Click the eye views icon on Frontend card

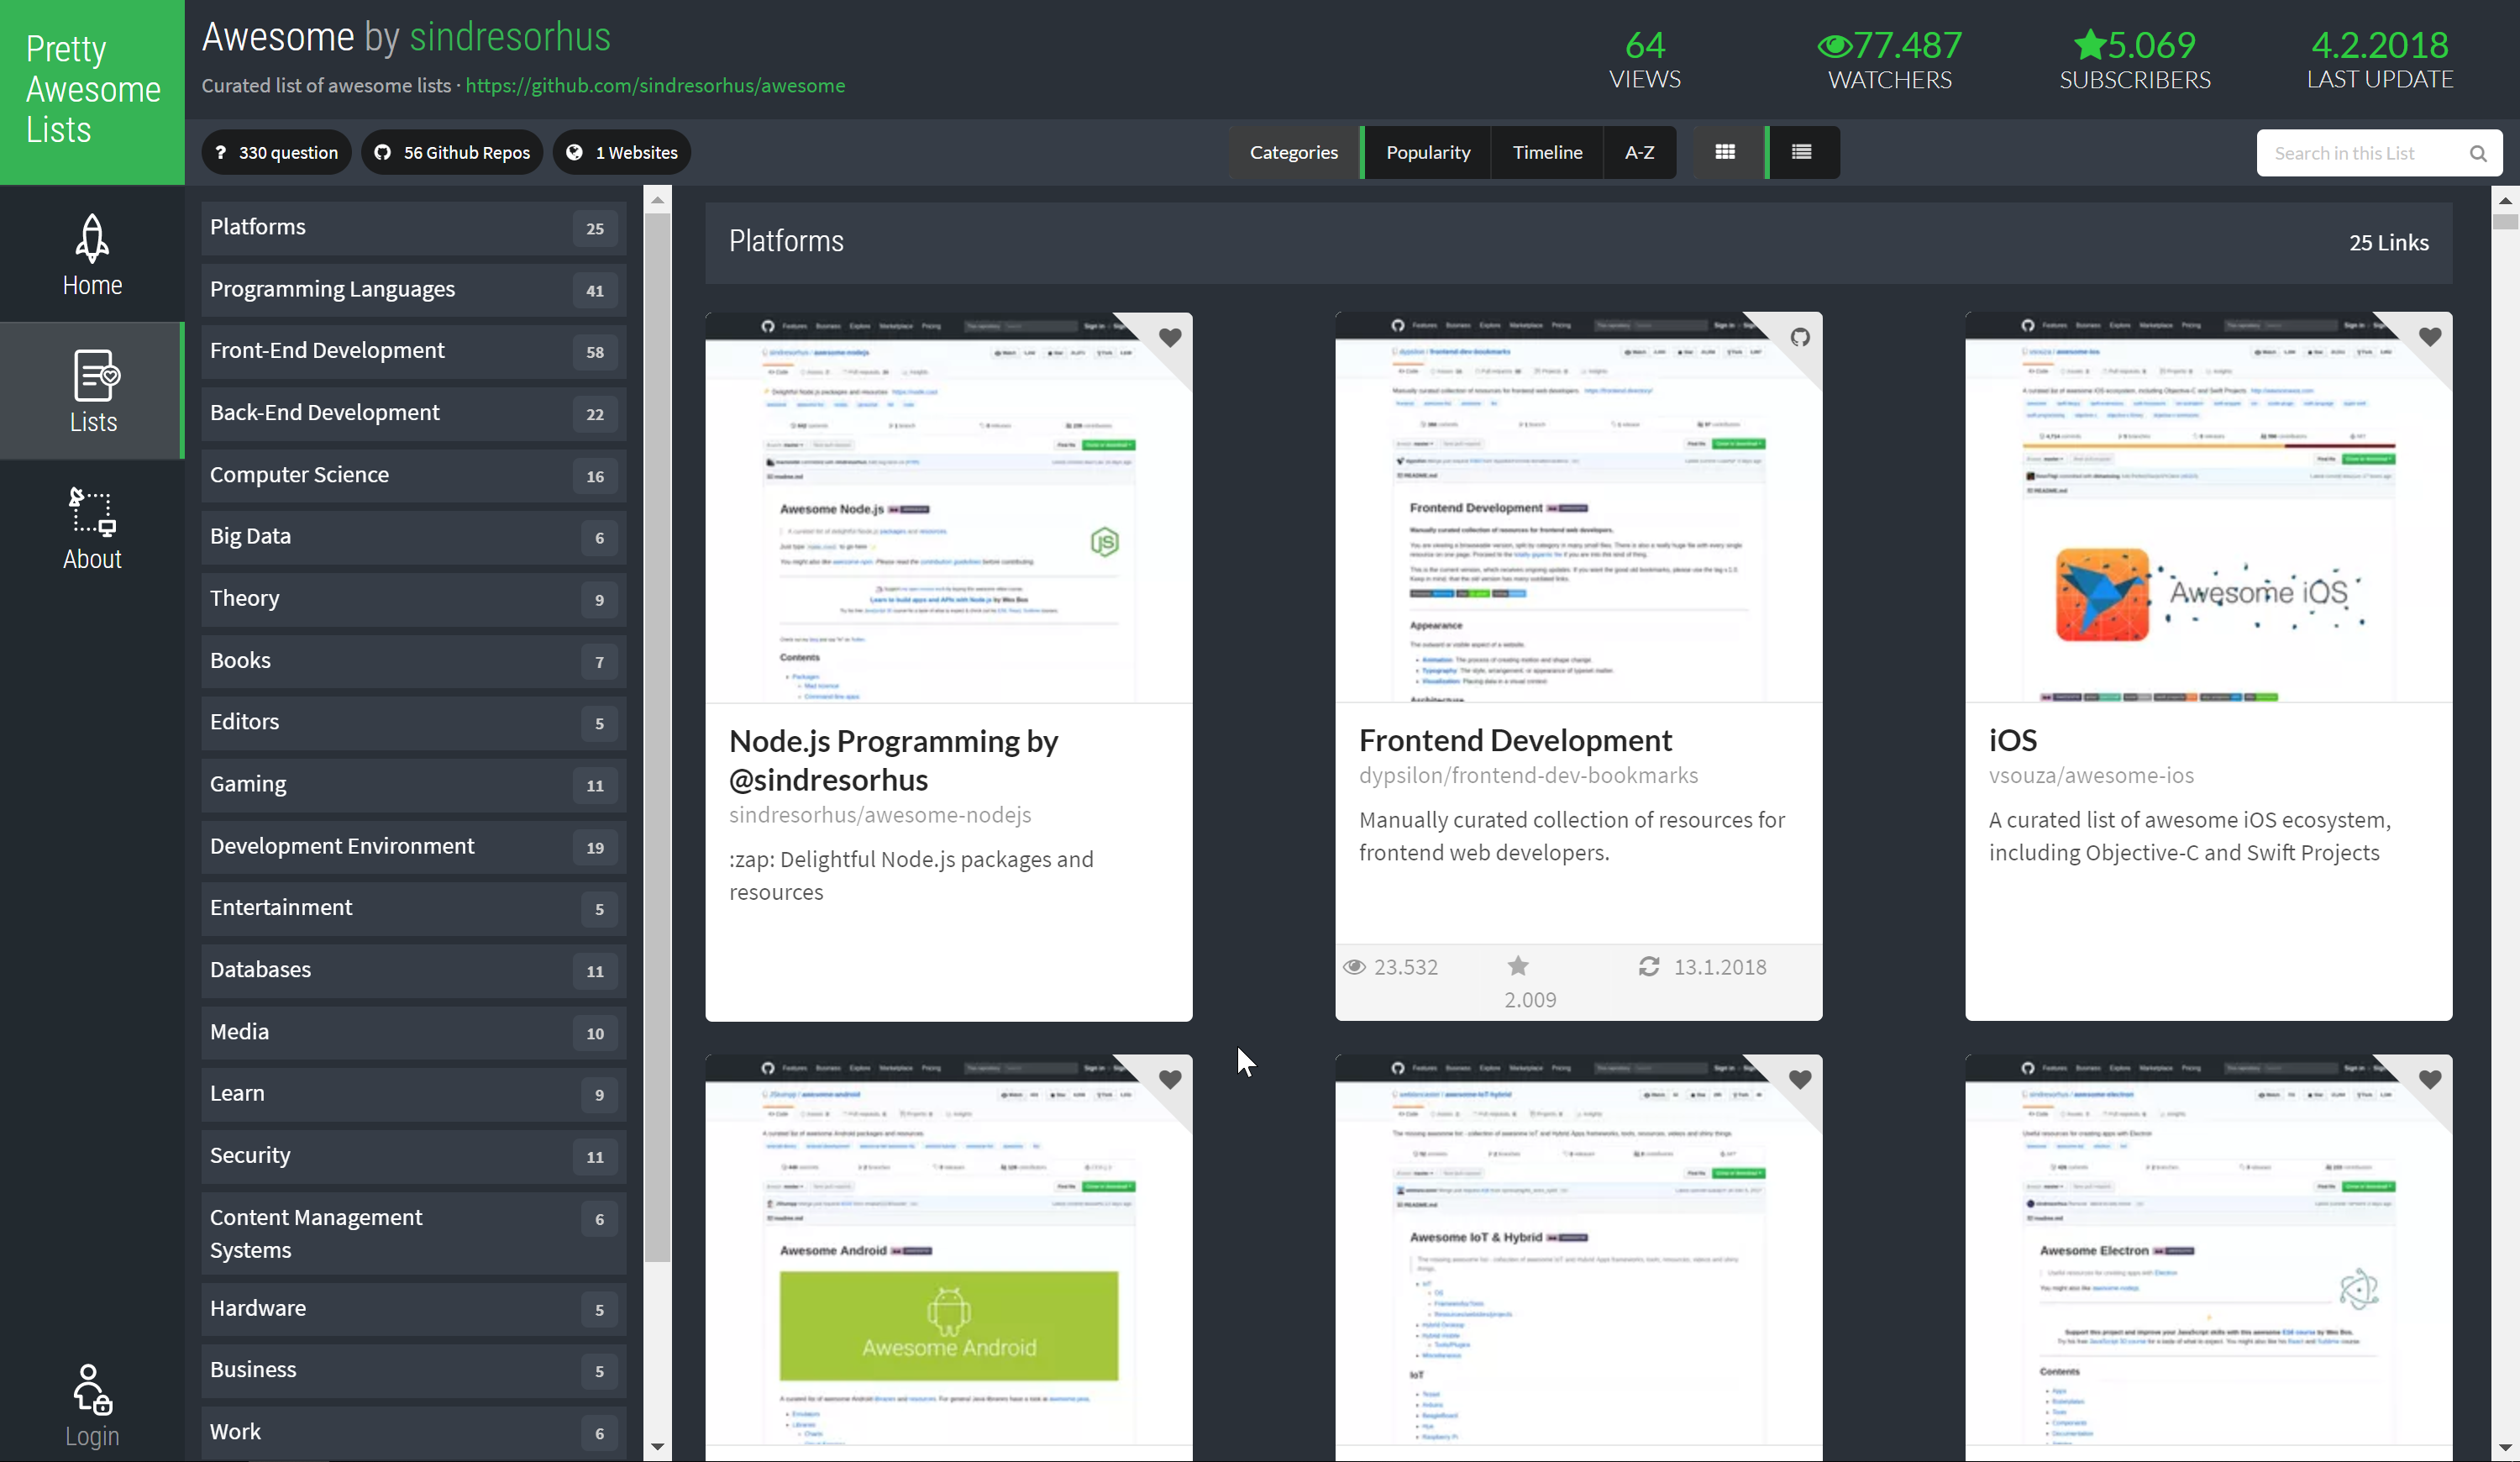tap(1354, 967)
